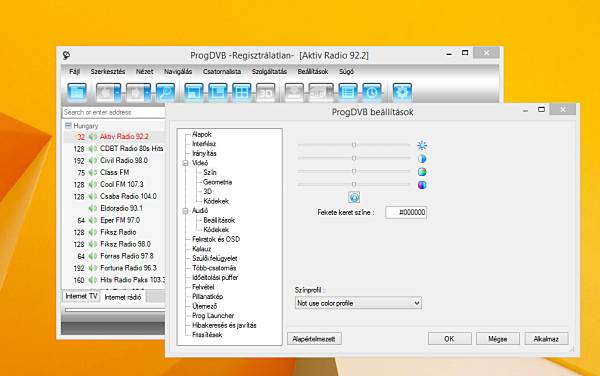Select CDBT Radio 80s Hits channel
Image resolution: width=600 pixels, height=376 pixels.
pos(131,148)
